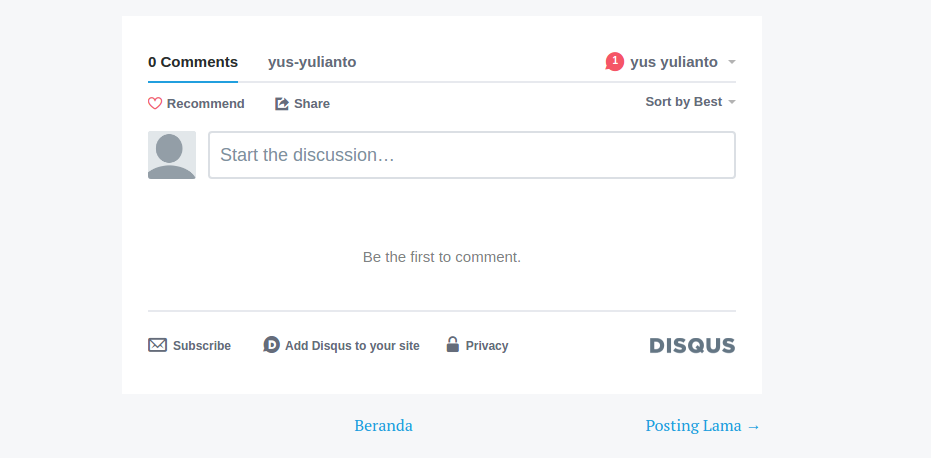Switch to the 0 Comments tab
The image size is (931, 458).
[193, 62]
